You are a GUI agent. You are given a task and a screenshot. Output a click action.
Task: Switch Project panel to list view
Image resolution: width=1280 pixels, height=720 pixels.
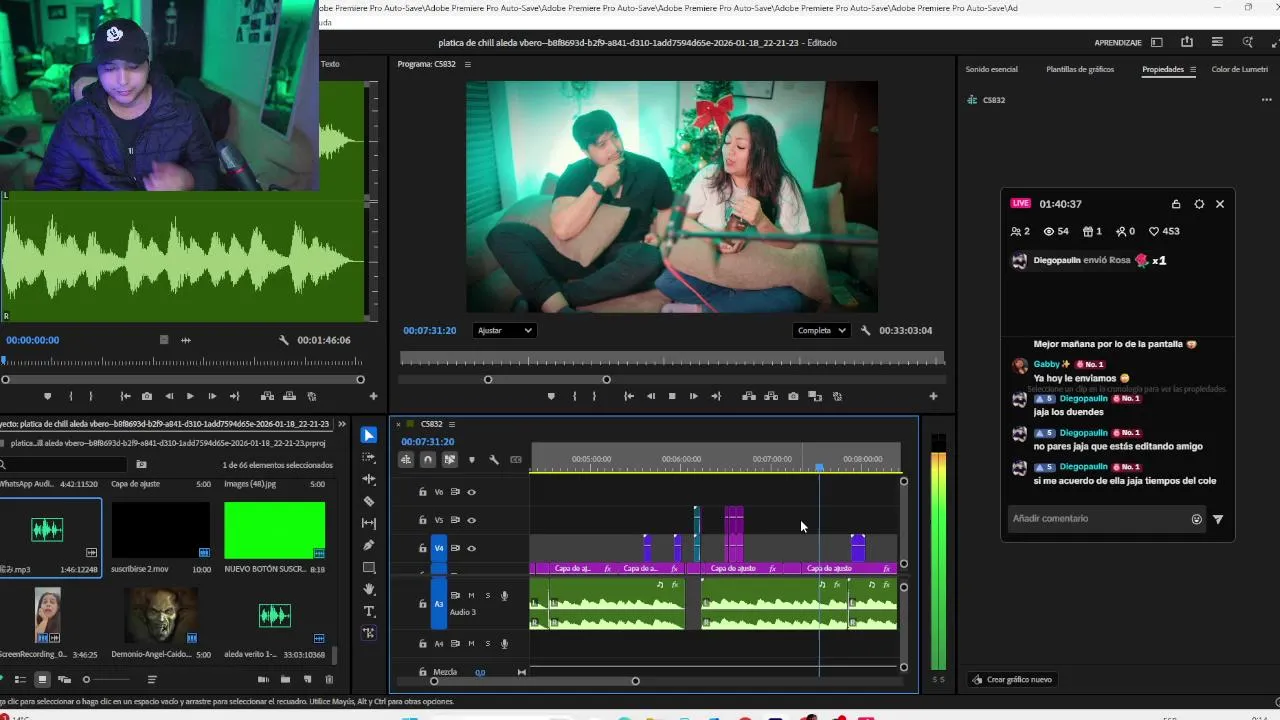(x=20, y=680)
